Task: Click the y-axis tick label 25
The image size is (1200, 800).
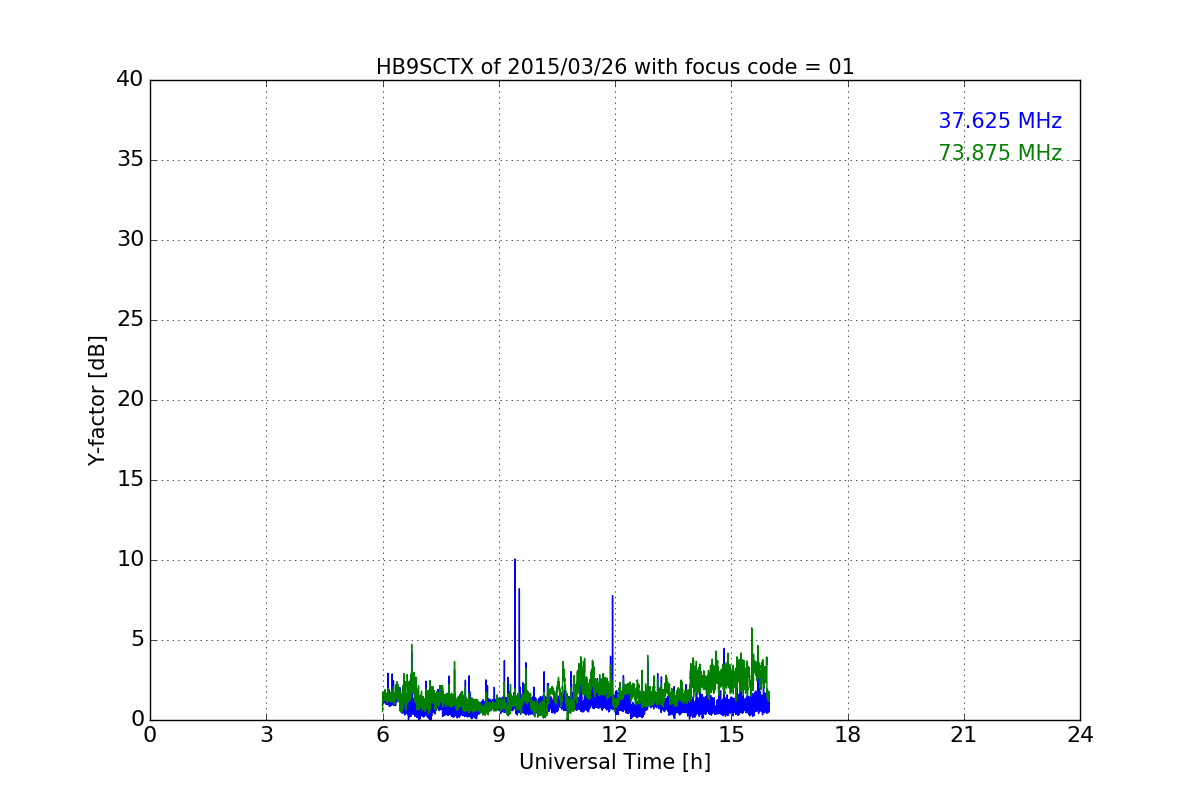Action: click(130, 320)
